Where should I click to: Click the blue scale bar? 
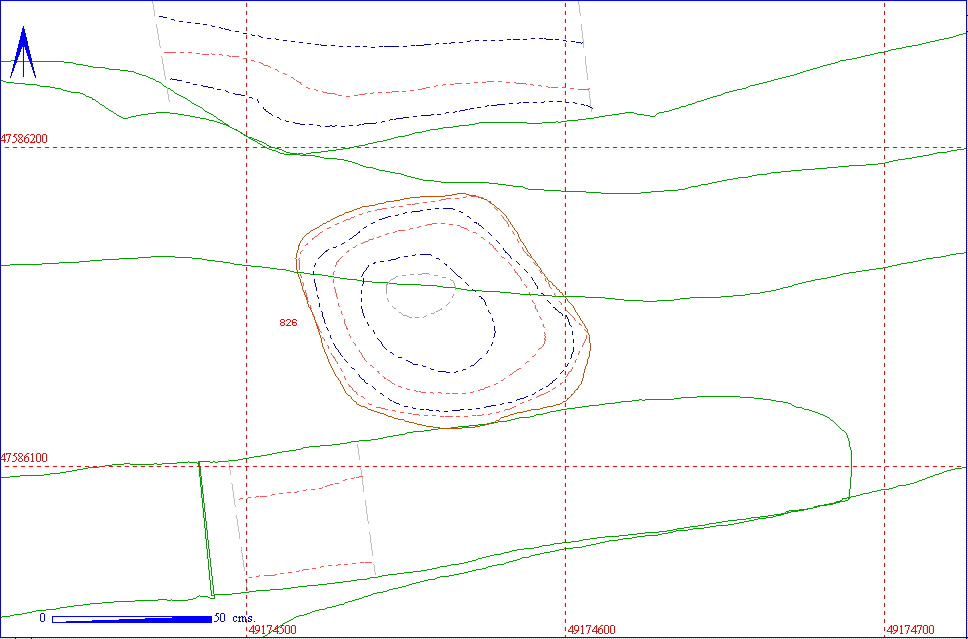132,619
